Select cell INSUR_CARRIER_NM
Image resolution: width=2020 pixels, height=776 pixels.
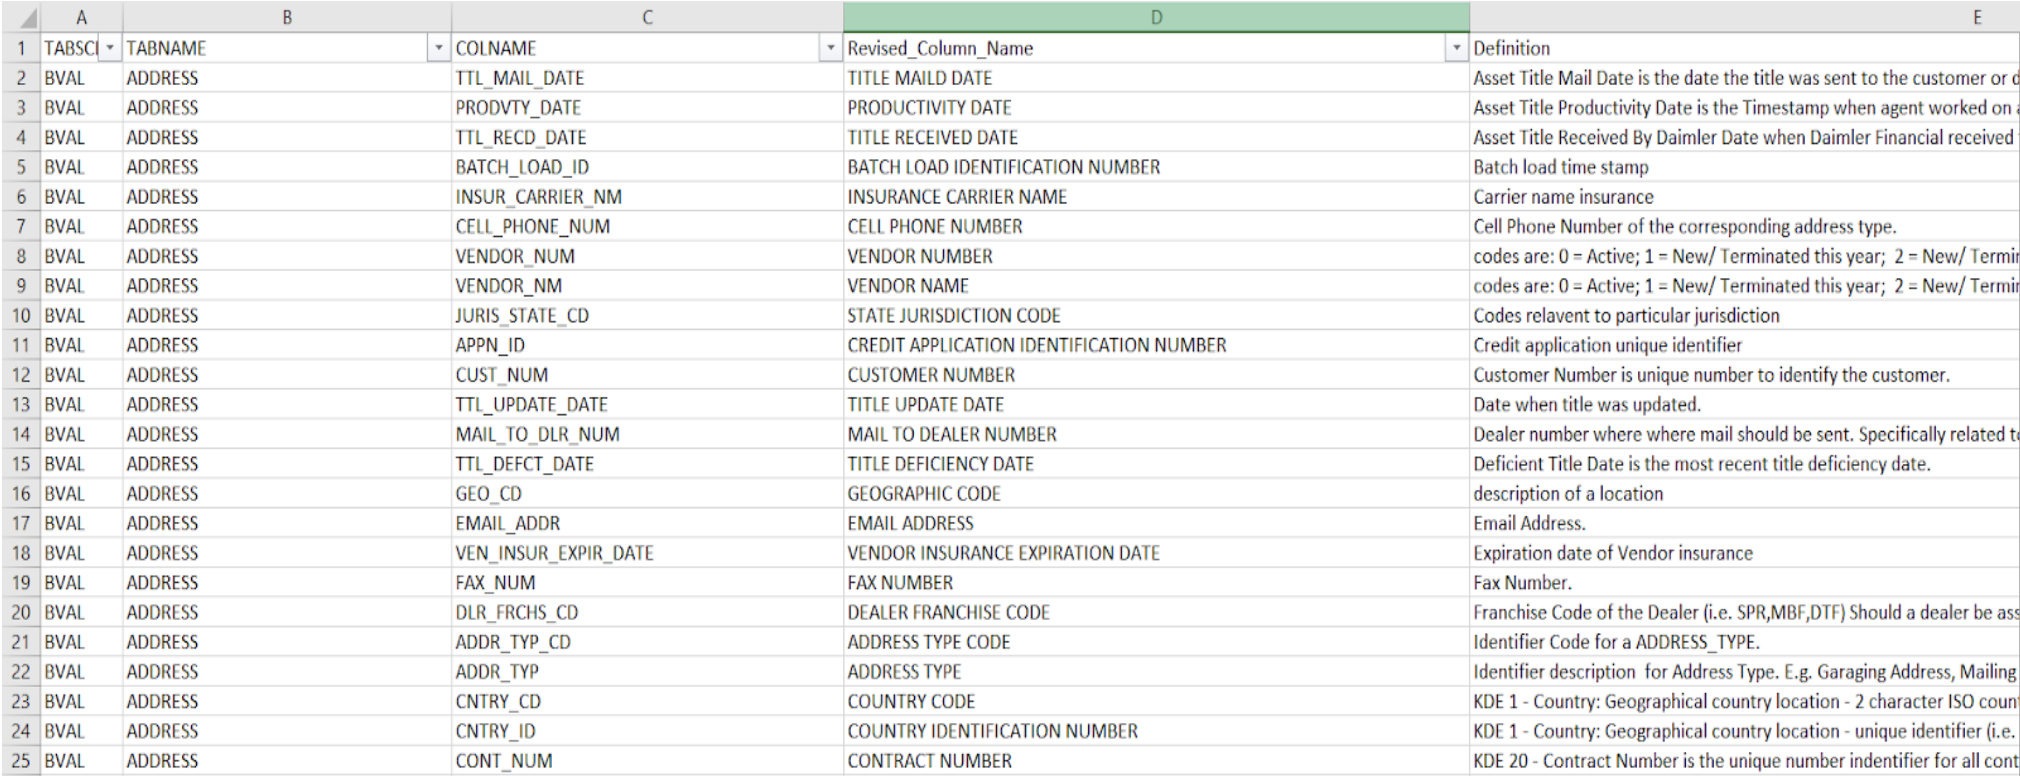pyautogui.click(x=647, y=197)
